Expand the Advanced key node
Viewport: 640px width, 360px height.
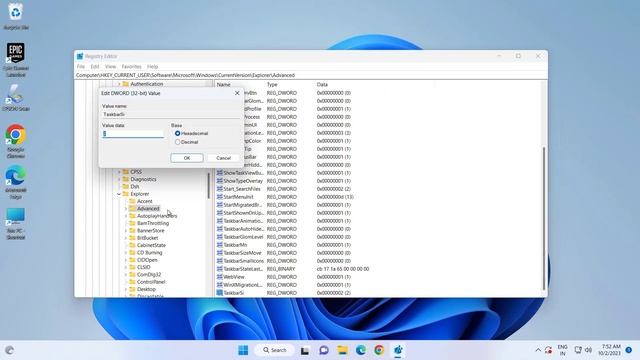[126, 209]
